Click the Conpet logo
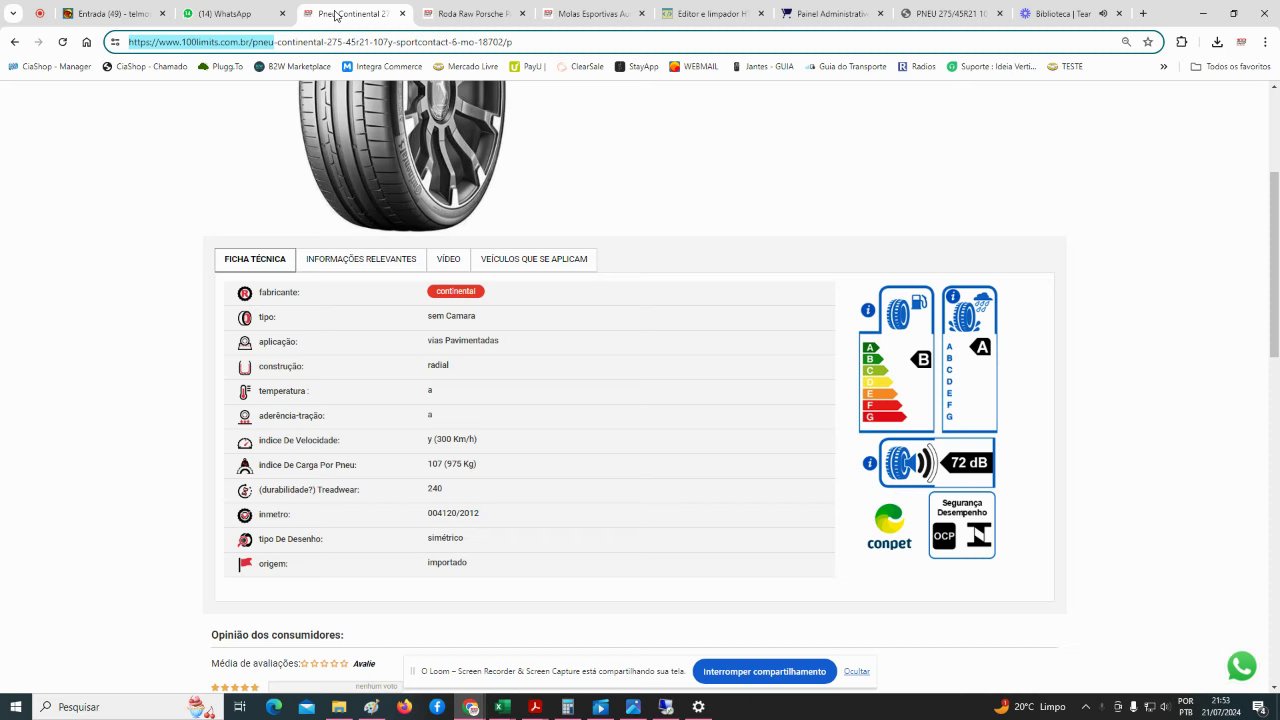This screenshot has width=1280, height=720. coord(889,527)
